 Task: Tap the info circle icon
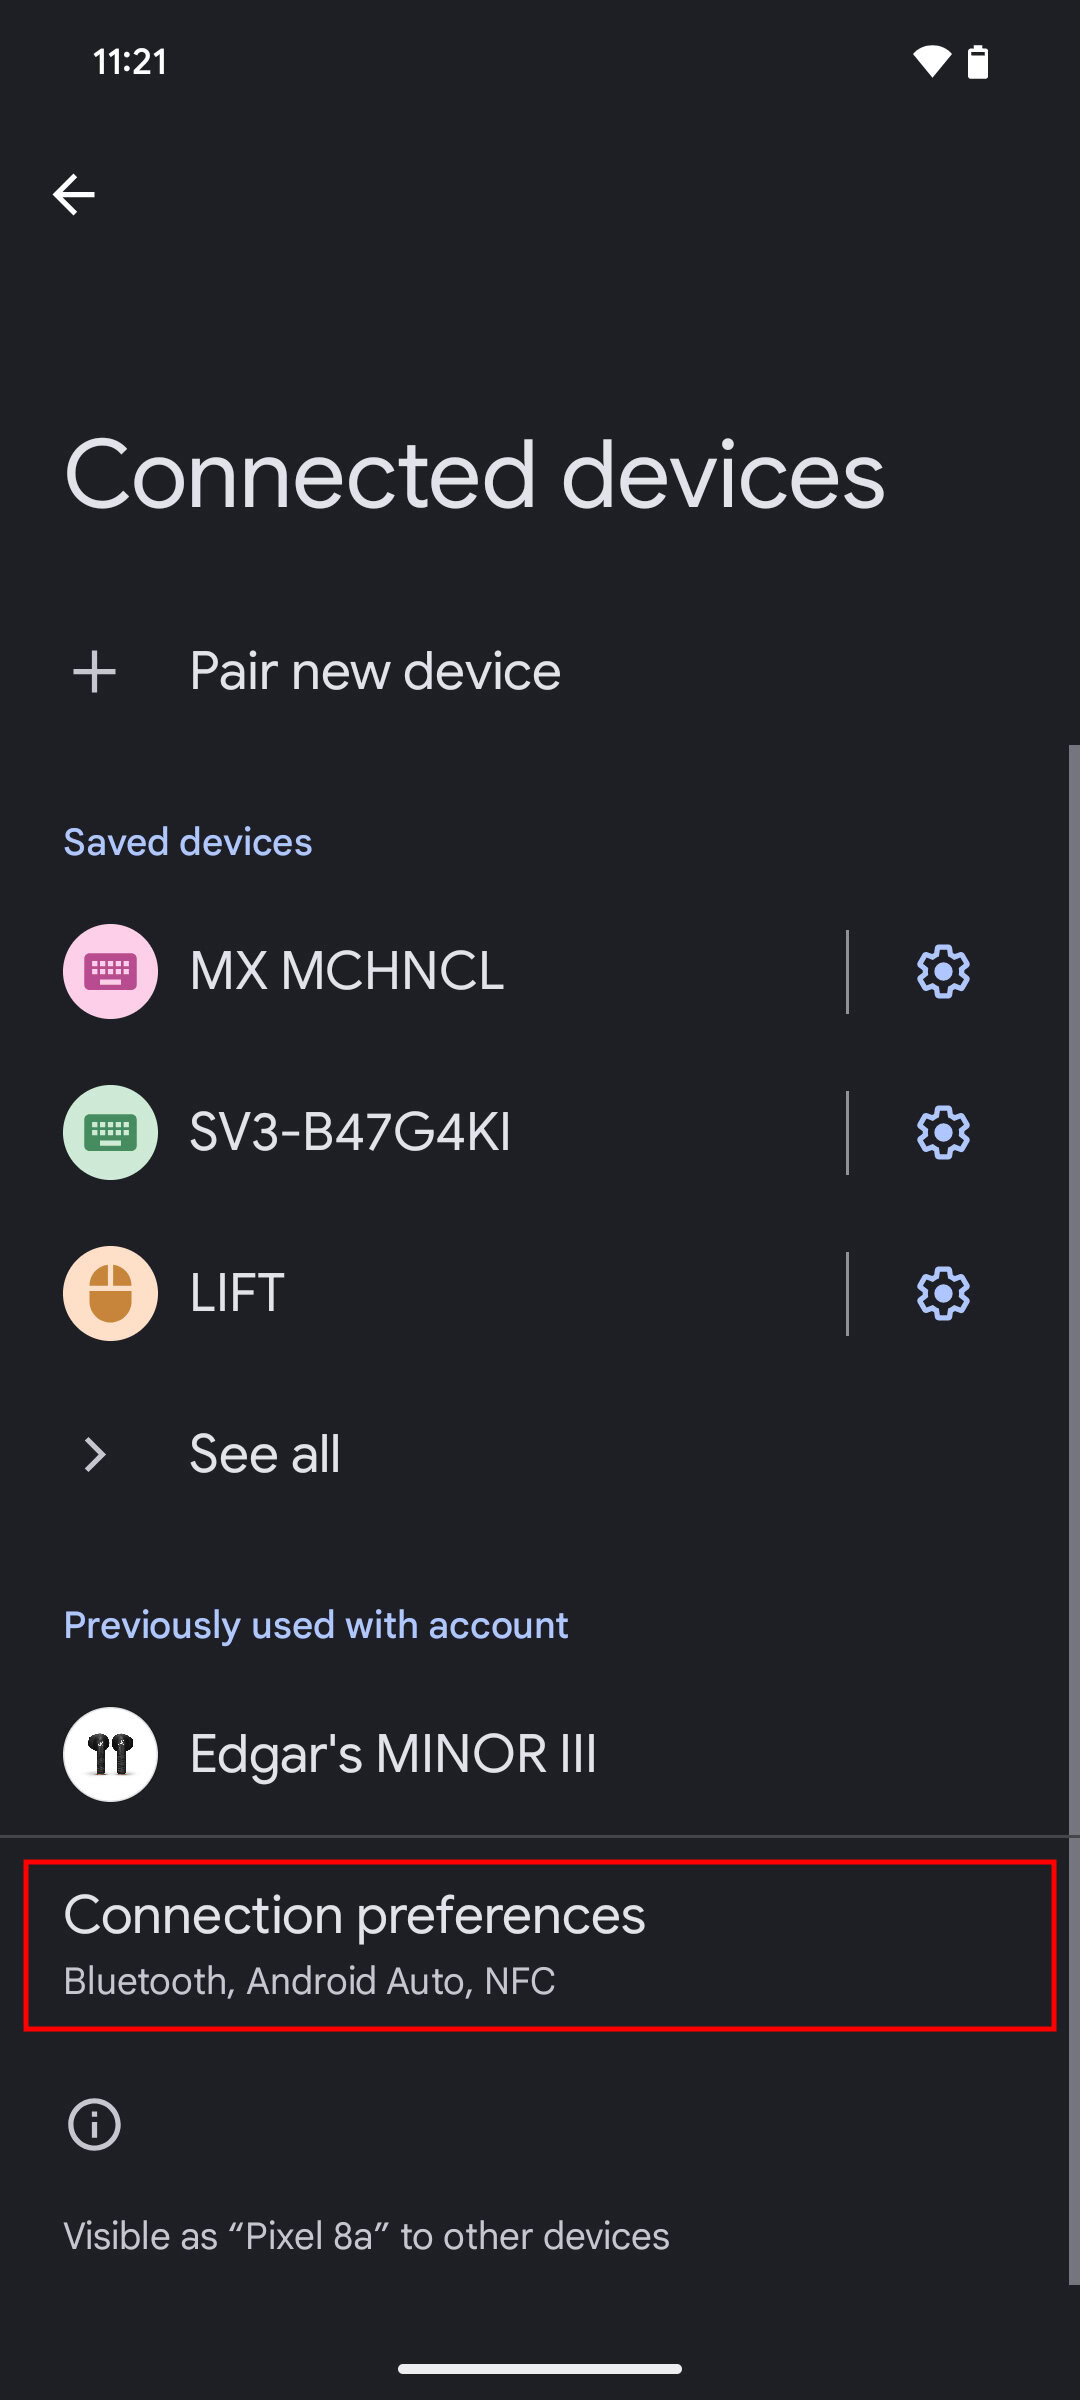coord(94,2124)
